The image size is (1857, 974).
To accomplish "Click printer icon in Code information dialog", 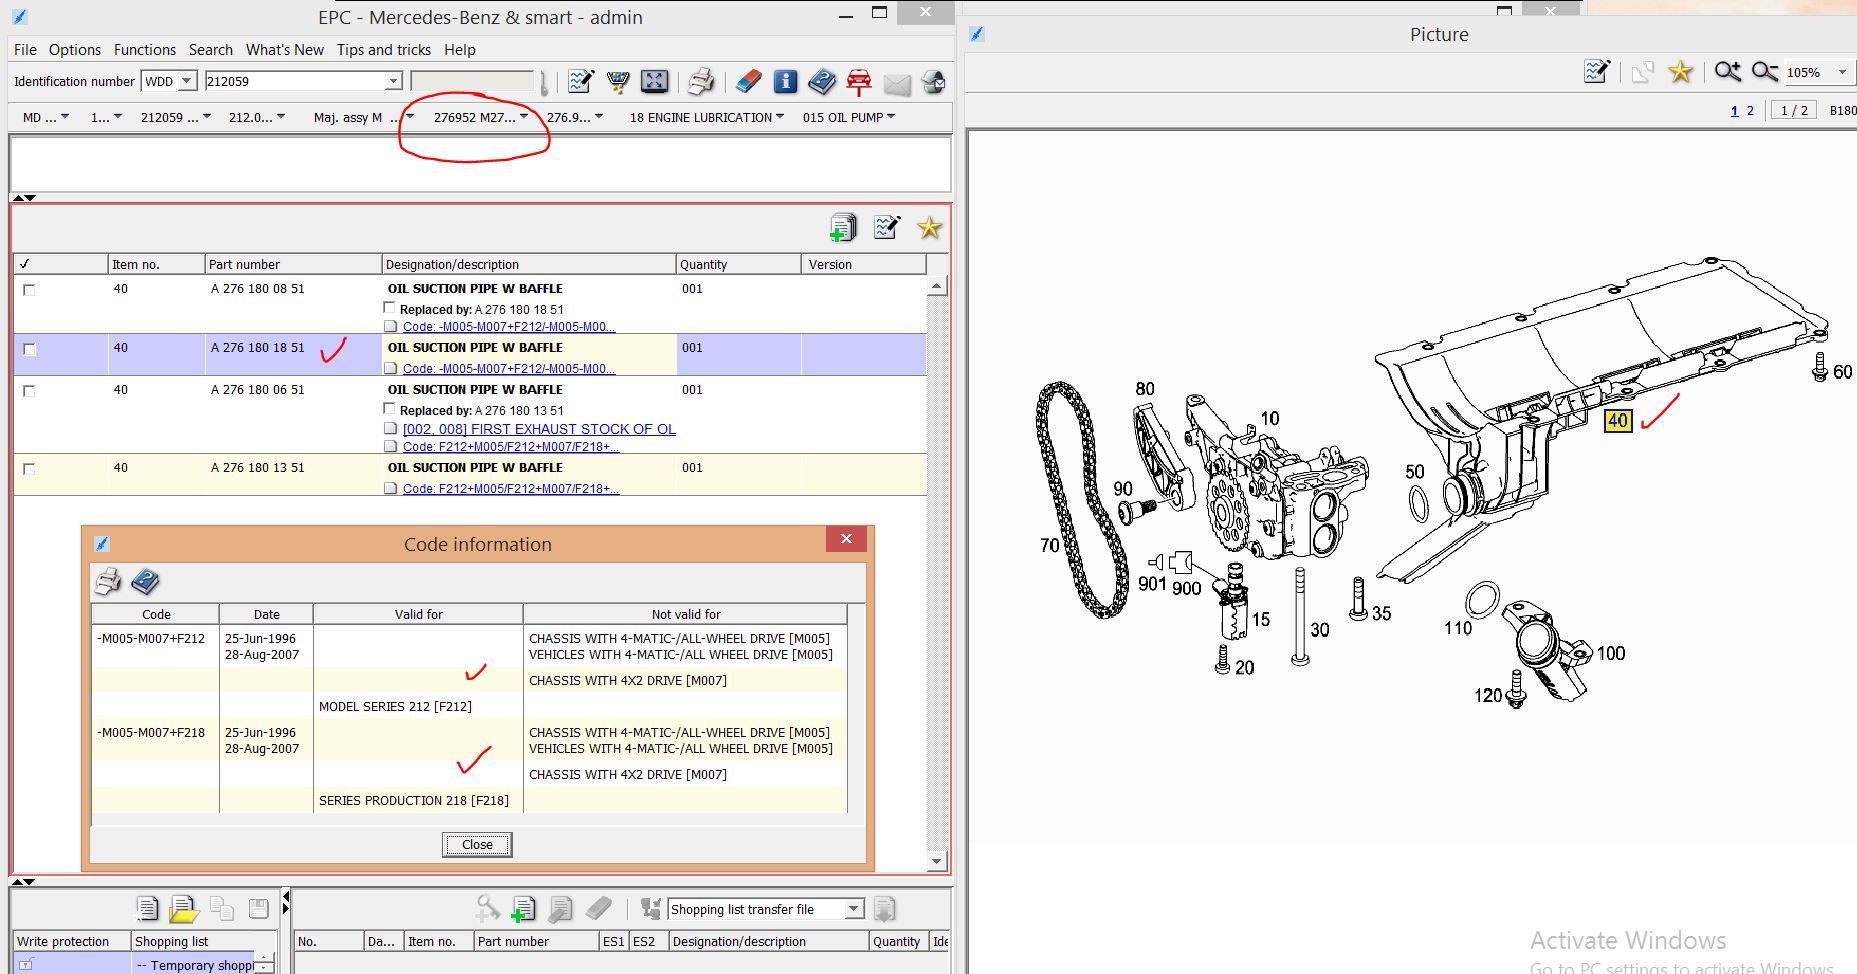I will pyautogui.click(x=108, y=581).
